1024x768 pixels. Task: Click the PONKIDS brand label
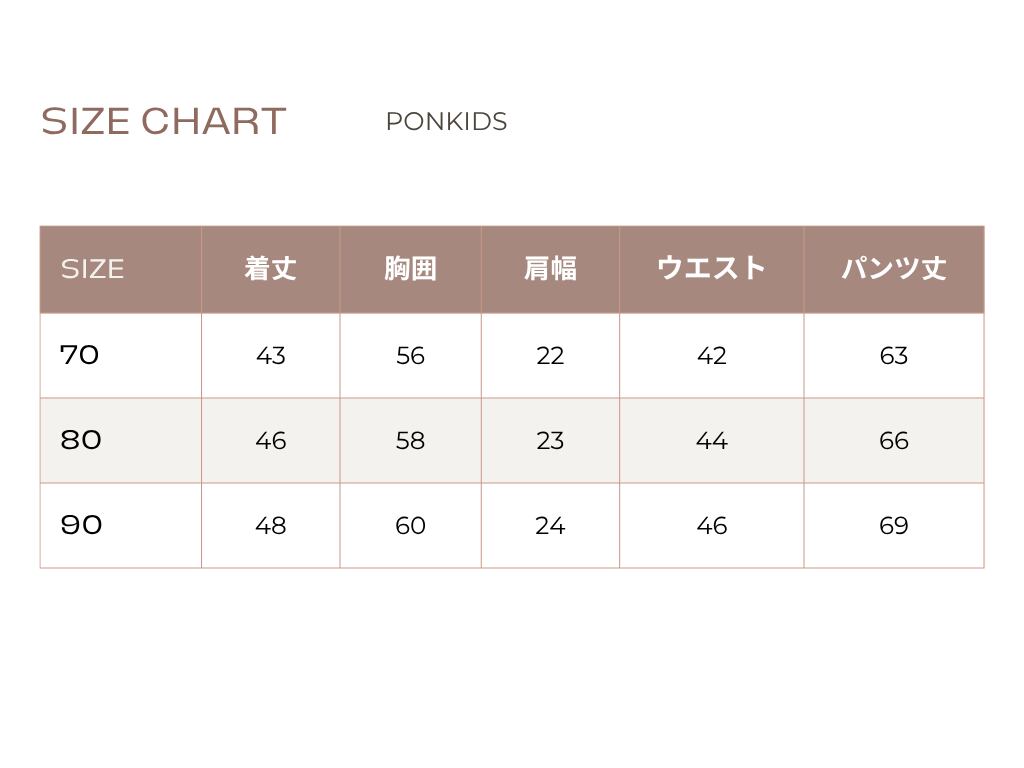coord(446,122)
